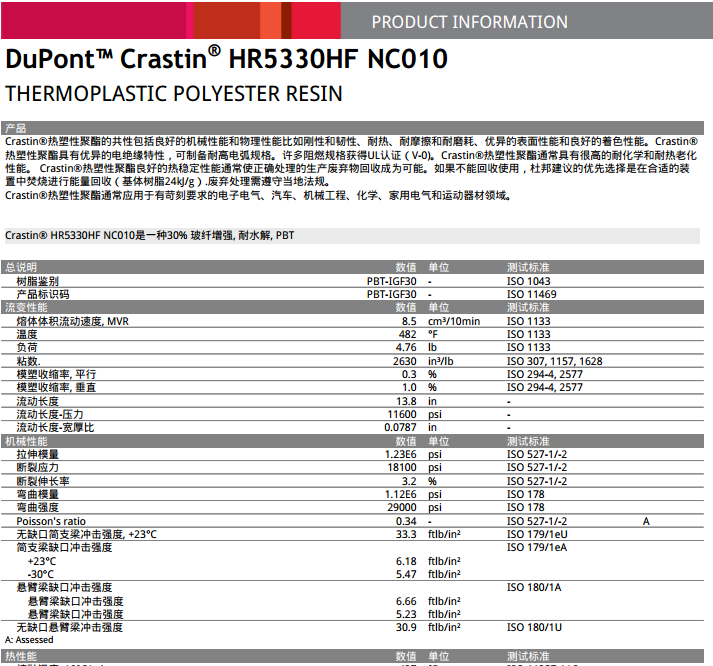Click the A: Assessed footnote
The image size is (713, 666).
tap(29, 640)
